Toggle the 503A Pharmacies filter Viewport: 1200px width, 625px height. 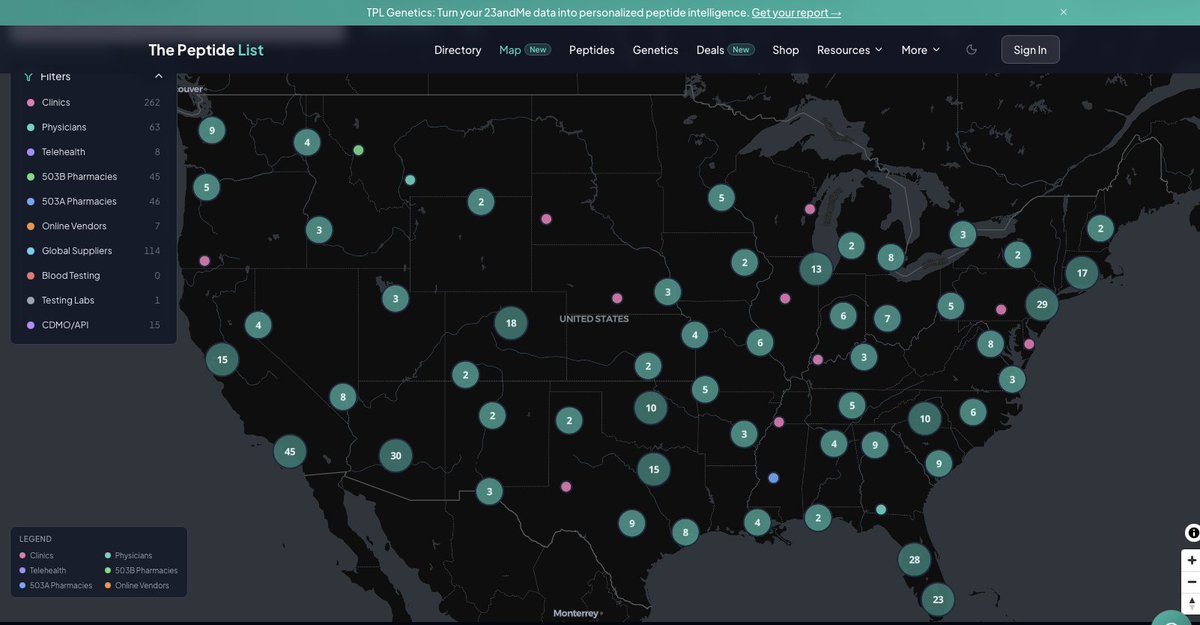[94, 201]
